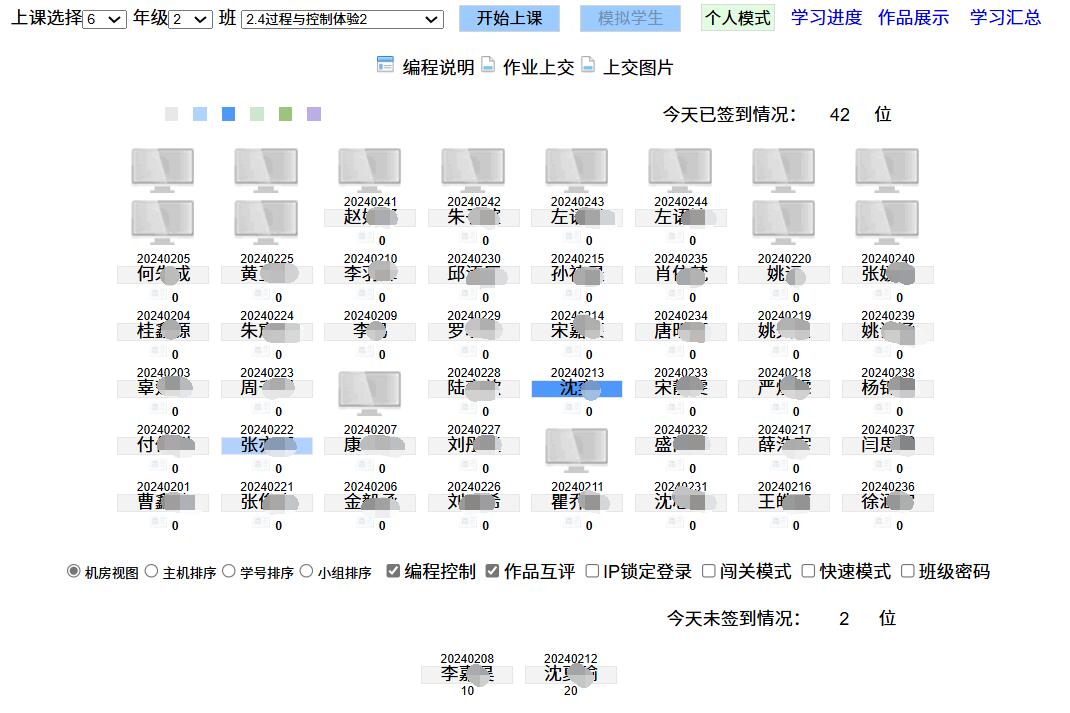
Task: Click top-row monitor above ID 20240242
Action: click(x=473, y=171)
